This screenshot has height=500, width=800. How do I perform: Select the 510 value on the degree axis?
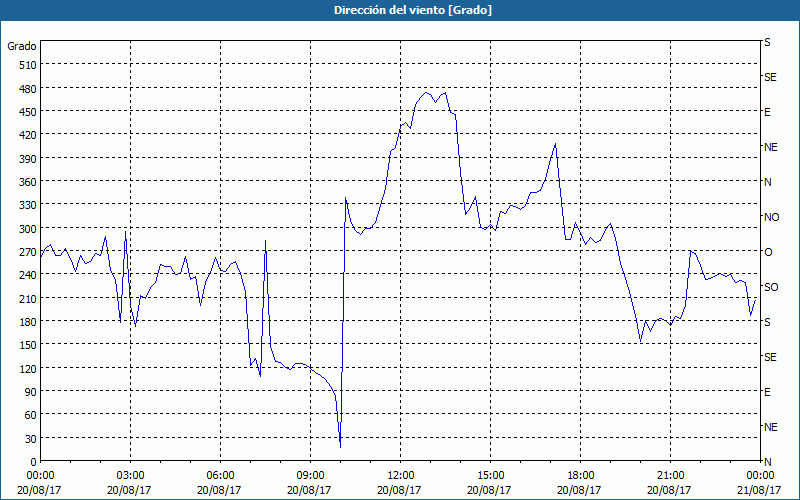pos(28,65)
